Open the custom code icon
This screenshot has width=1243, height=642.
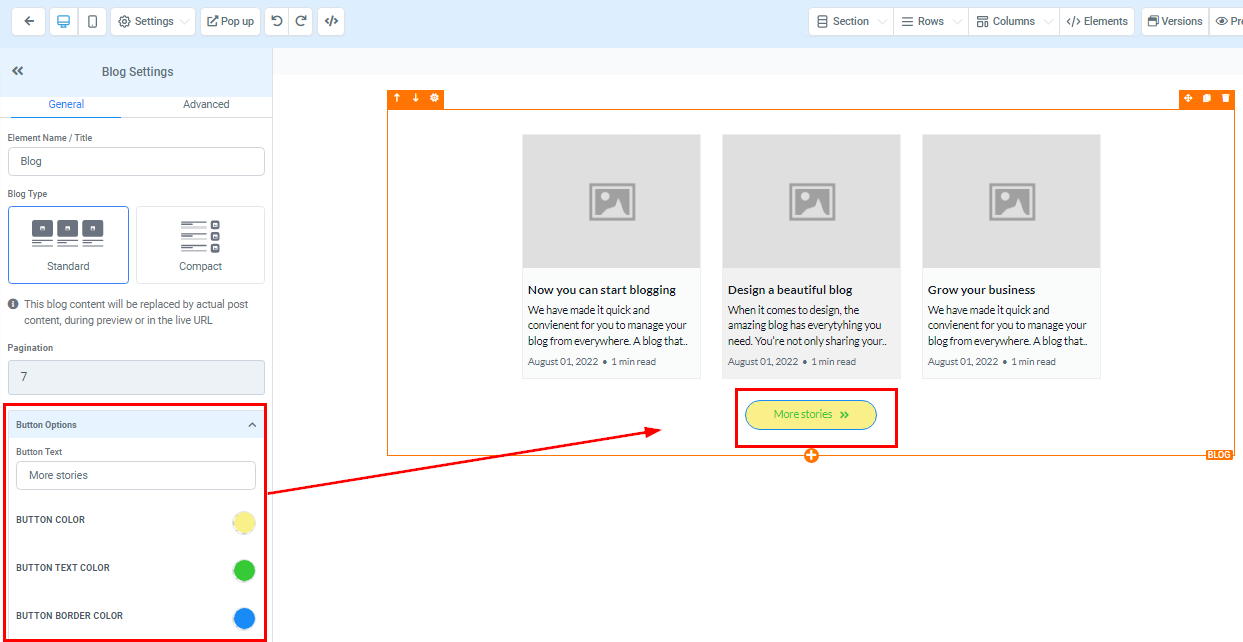point(331,21)
